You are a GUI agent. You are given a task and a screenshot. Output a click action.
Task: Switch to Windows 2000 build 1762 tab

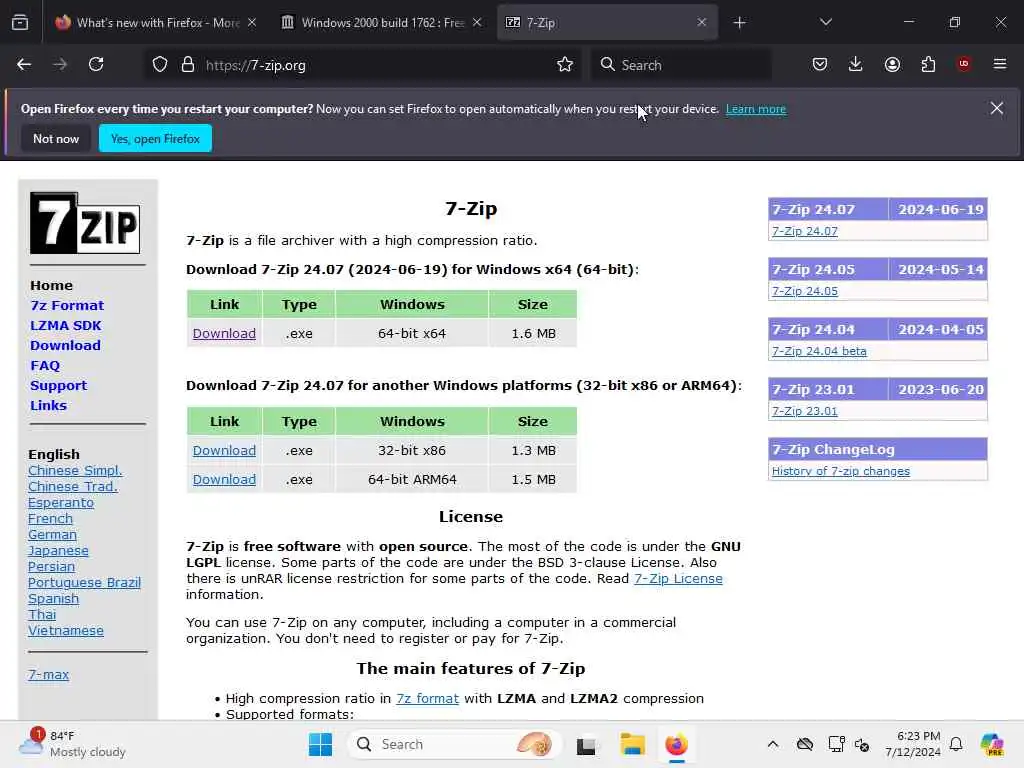coord(383,23)
